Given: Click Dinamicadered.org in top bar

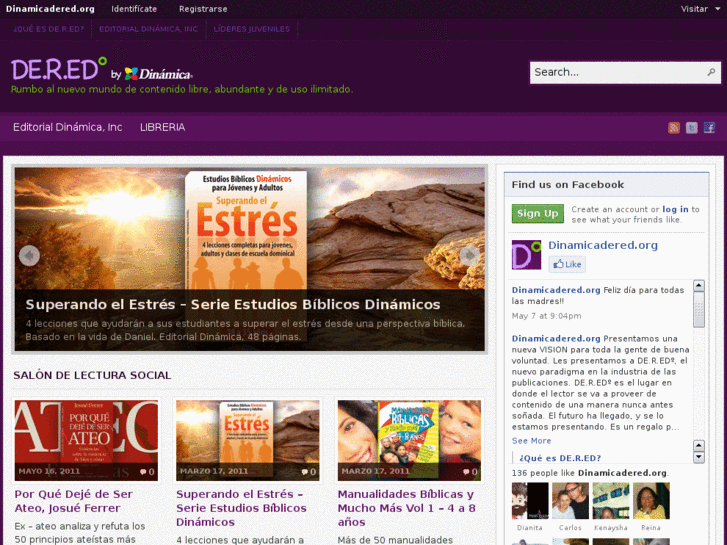Looking at the screenshot, I should click(x=50, y=9).
